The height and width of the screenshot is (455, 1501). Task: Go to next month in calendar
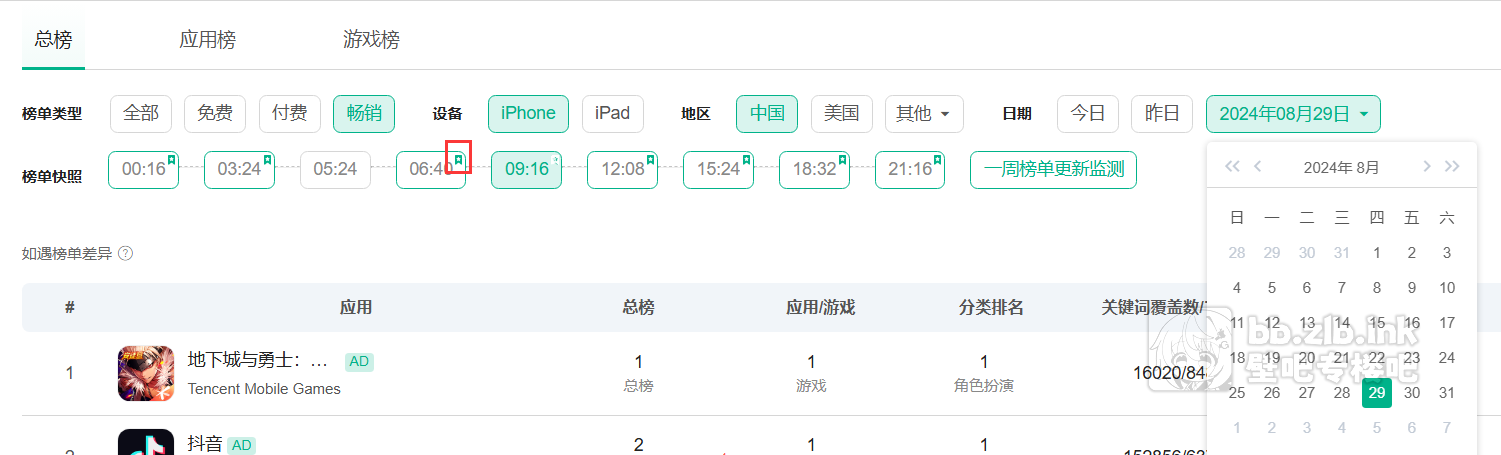(x=1427, y=167)
